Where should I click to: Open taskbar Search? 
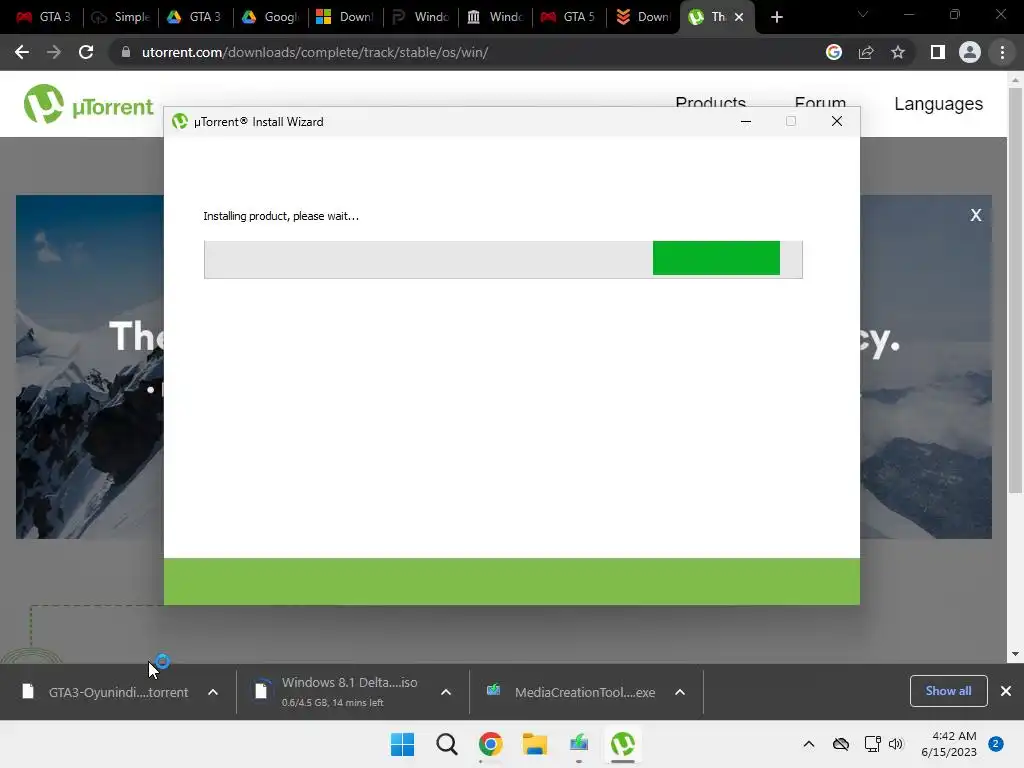[447, 744]
